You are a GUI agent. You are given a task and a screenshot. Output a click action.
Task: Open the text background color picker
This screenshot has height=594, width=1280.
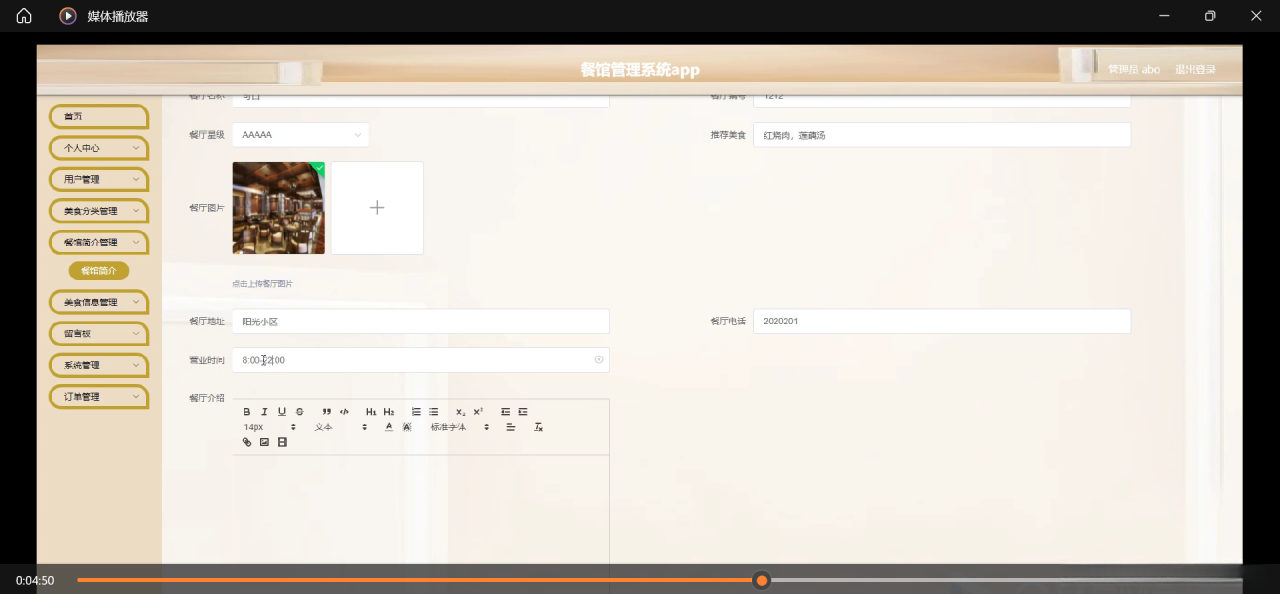pos(407,427)
